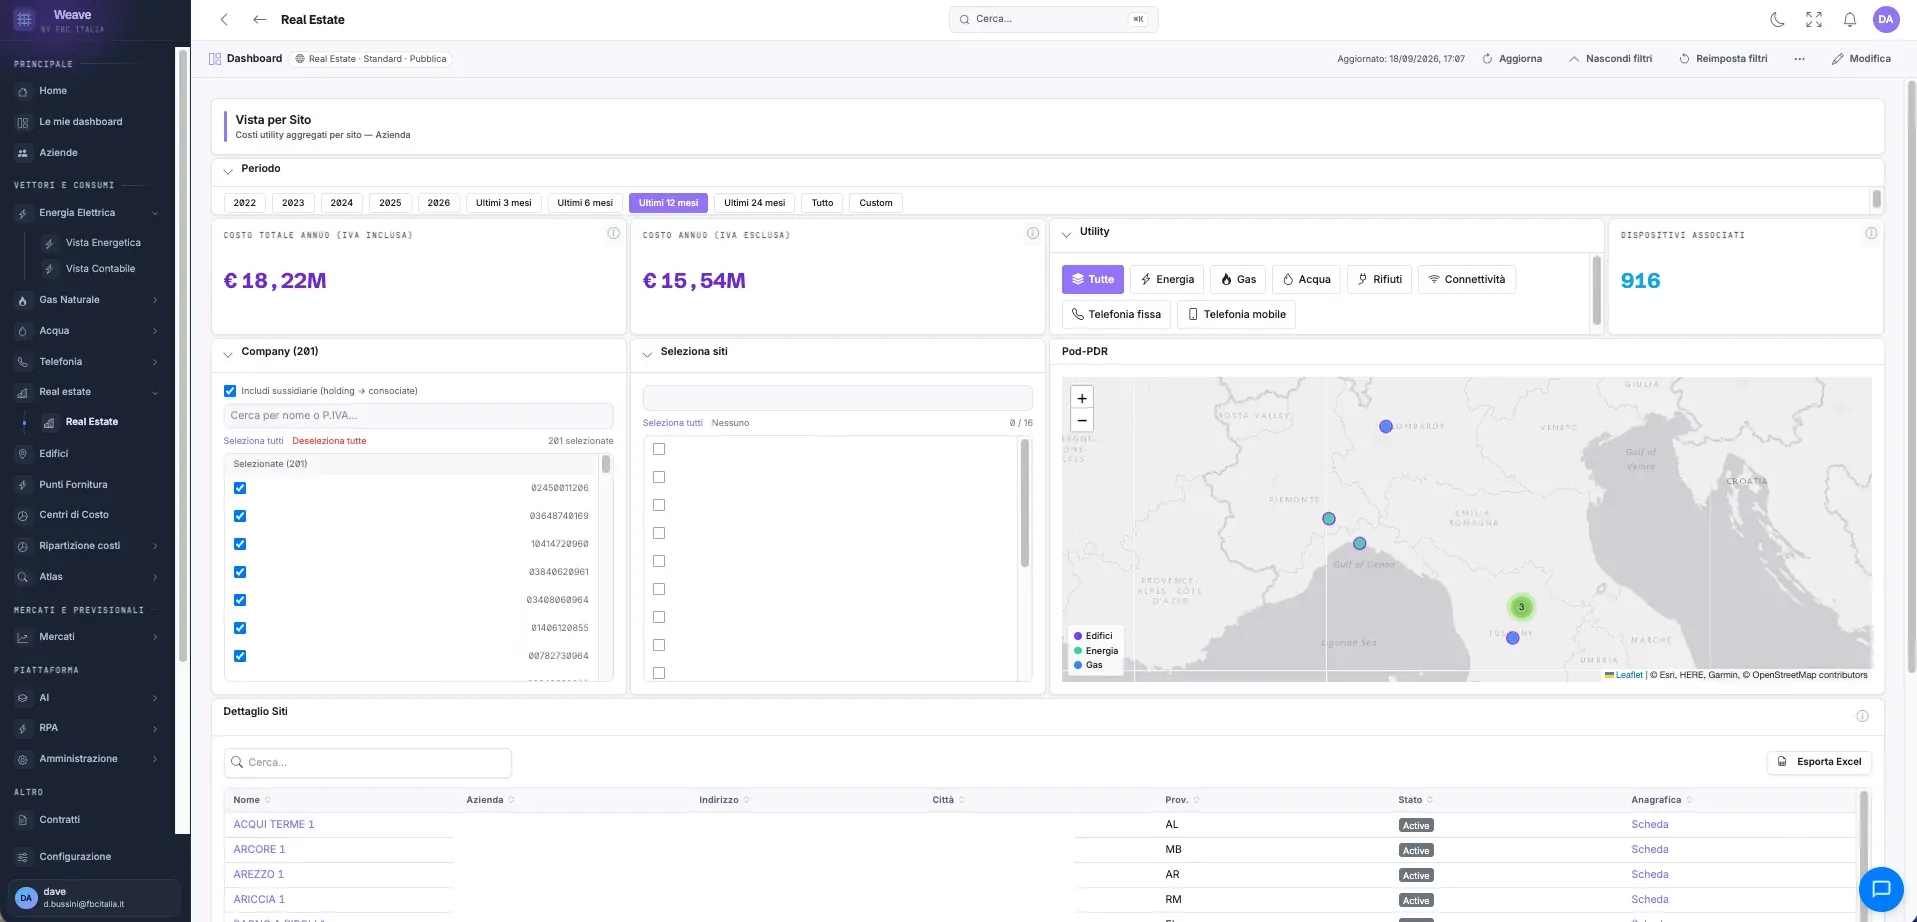Focus the Cerca per nome o P.IVA field

tap(418, 416)
